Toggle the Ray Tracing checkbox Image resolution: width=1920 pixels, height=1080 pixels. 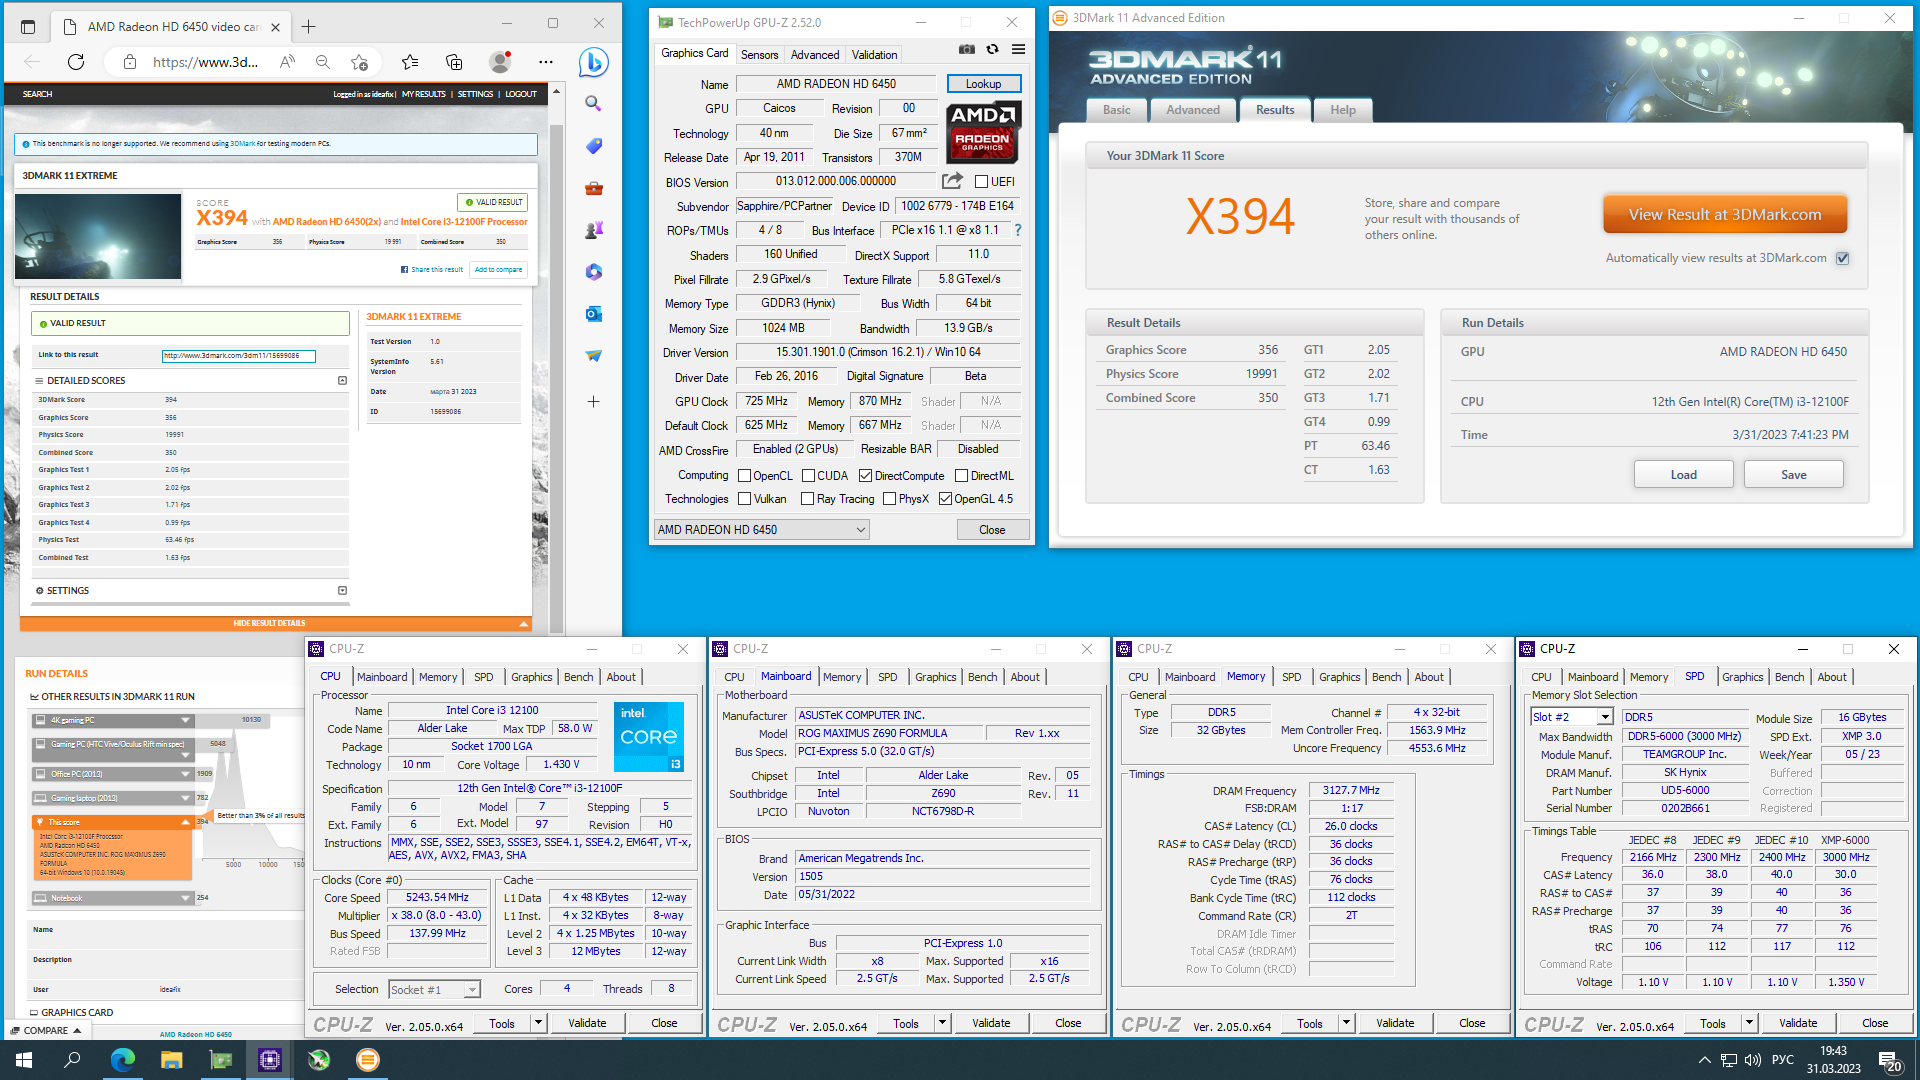click(x=807, y=499)
